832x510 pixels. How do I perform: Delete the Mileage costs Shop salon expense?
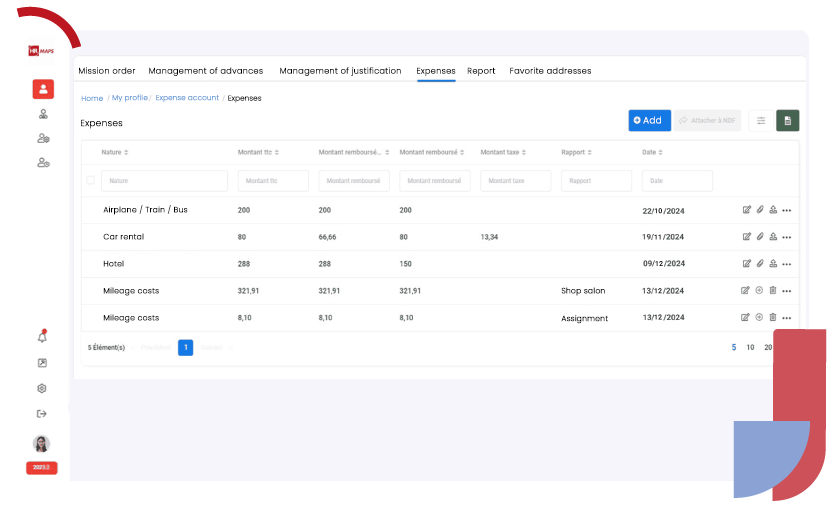point(773,290)
